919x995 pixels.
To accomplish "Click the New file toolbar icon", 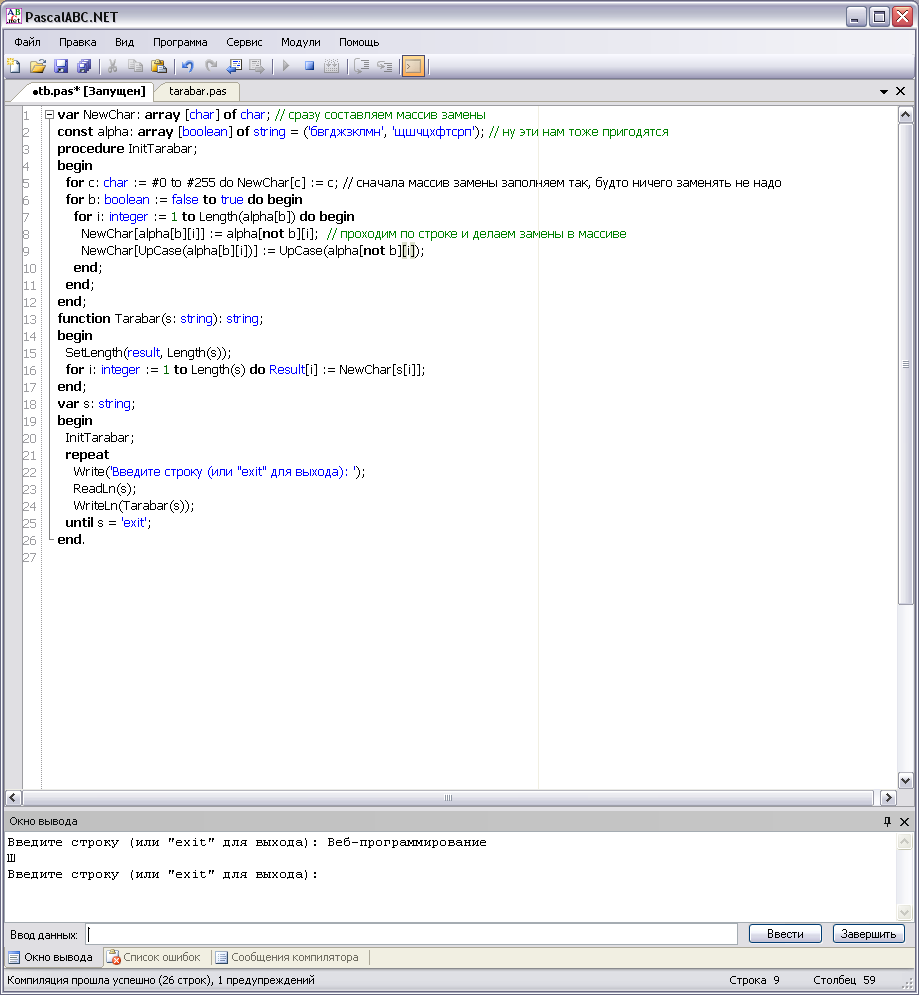I will click(14, 66).
